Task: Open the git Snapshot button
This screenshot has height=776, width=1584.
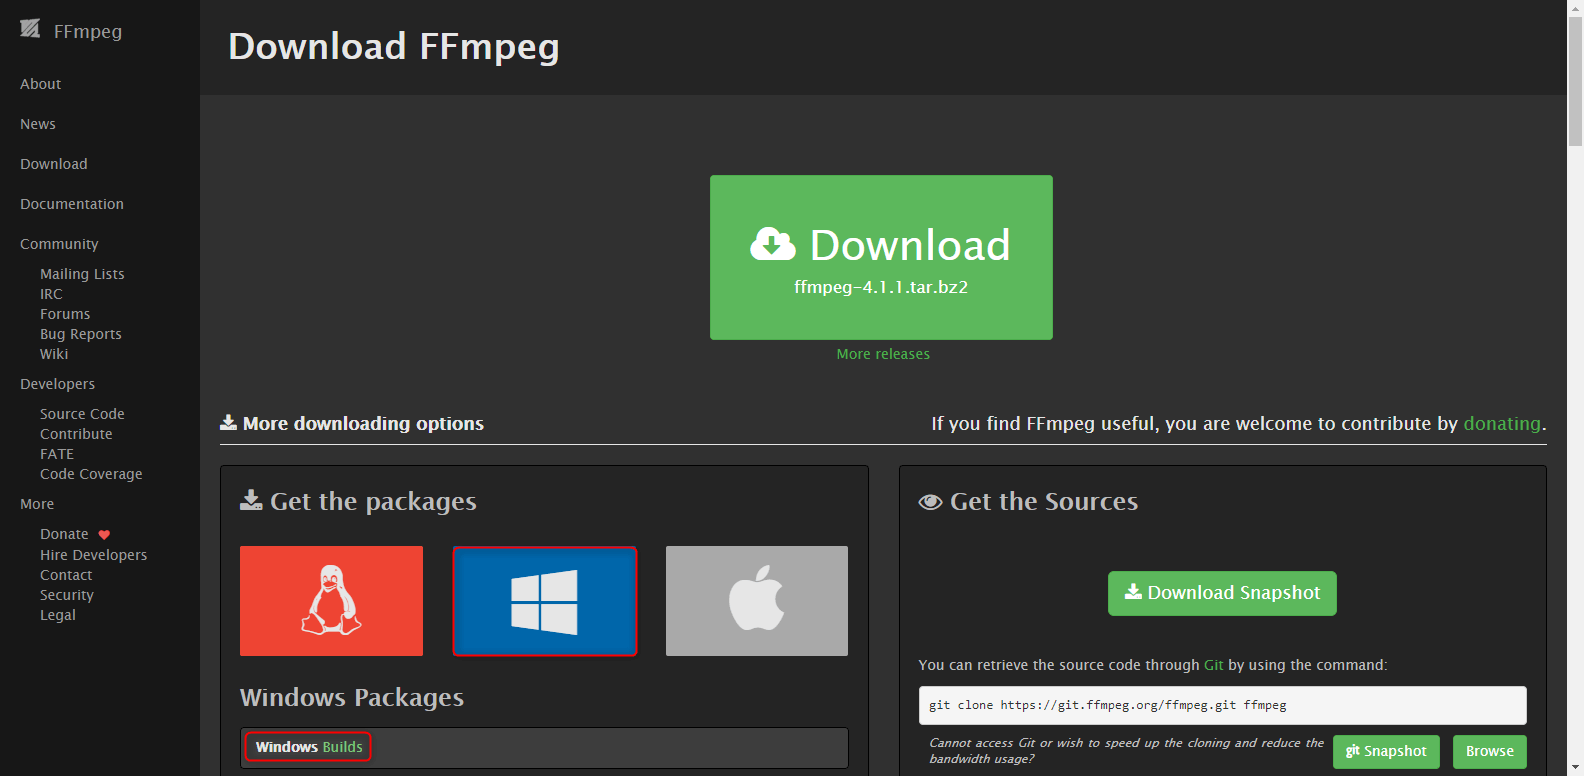Action: (x=1386, y=752)
